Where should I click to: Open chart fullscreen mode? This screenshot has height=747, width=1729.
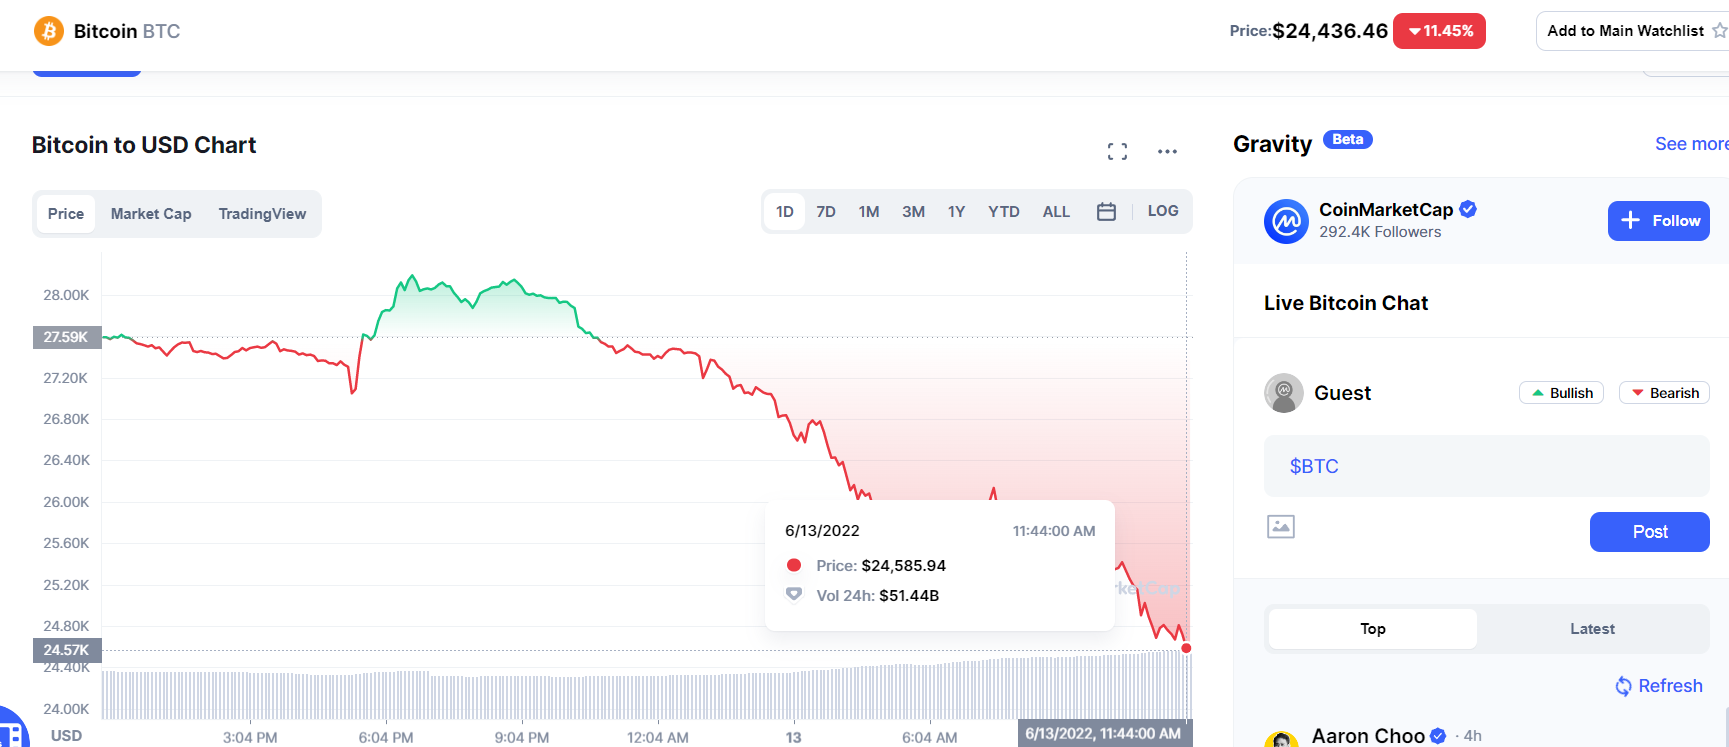tap(1117, 151)
